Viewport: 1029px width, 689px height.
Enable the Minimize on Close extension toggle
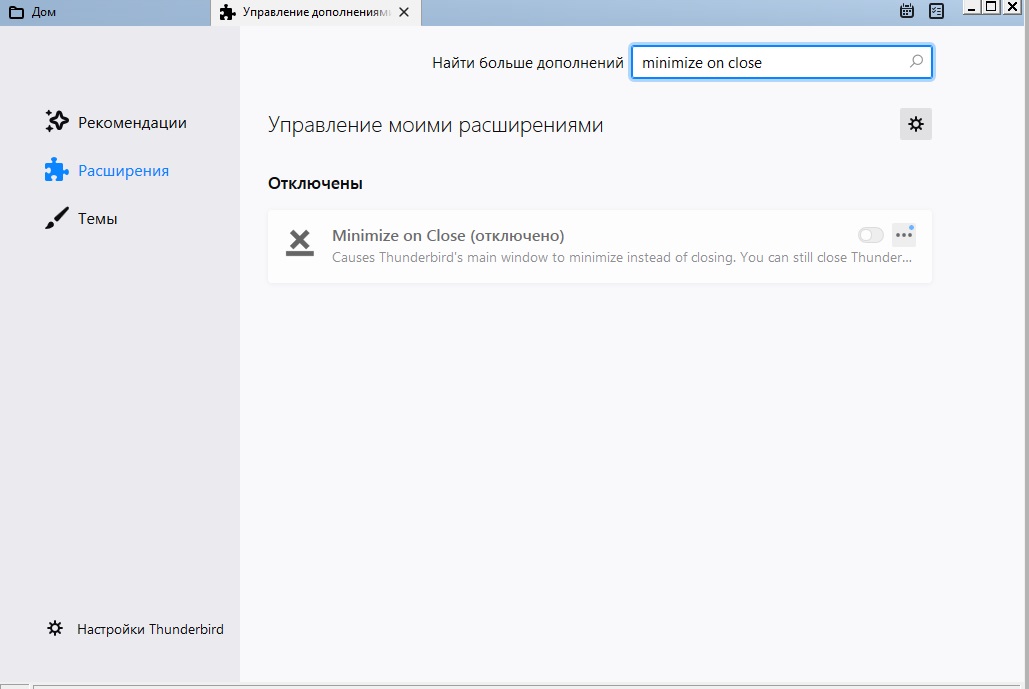pos(870,235)
